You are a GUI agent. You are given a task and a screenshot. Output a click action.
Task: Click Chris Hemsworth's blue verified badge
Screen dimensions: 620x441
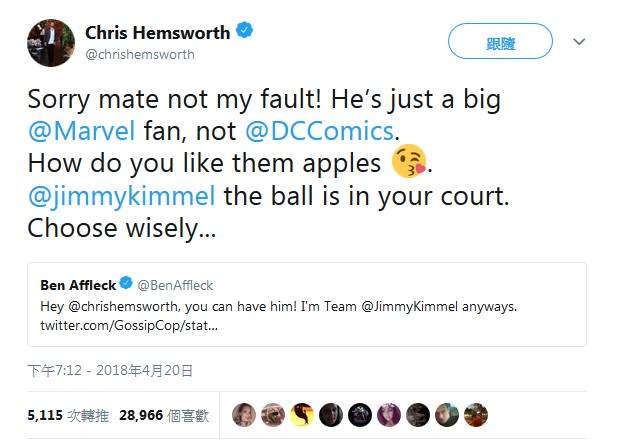(245, 30)
